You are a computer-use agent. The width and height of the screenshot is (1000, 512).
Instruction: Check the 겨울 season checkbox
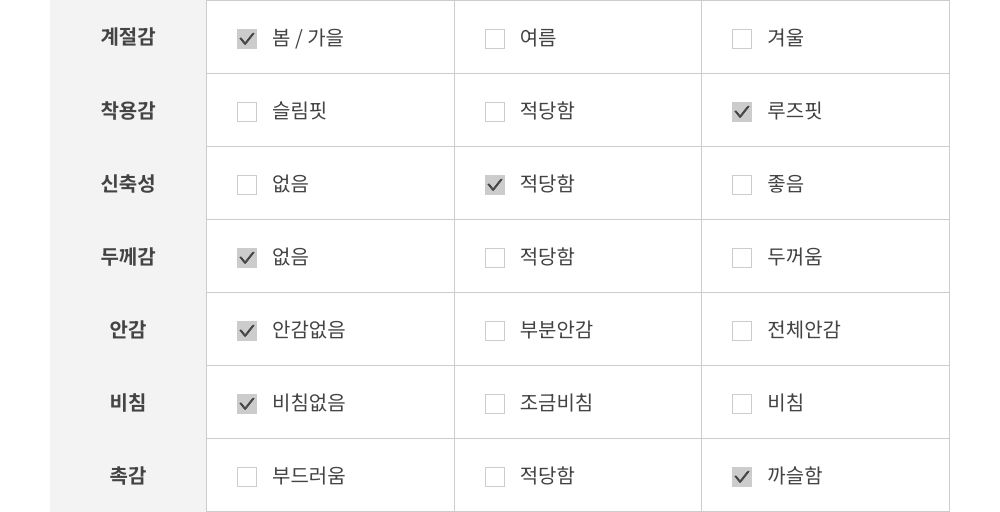point(742,39)
